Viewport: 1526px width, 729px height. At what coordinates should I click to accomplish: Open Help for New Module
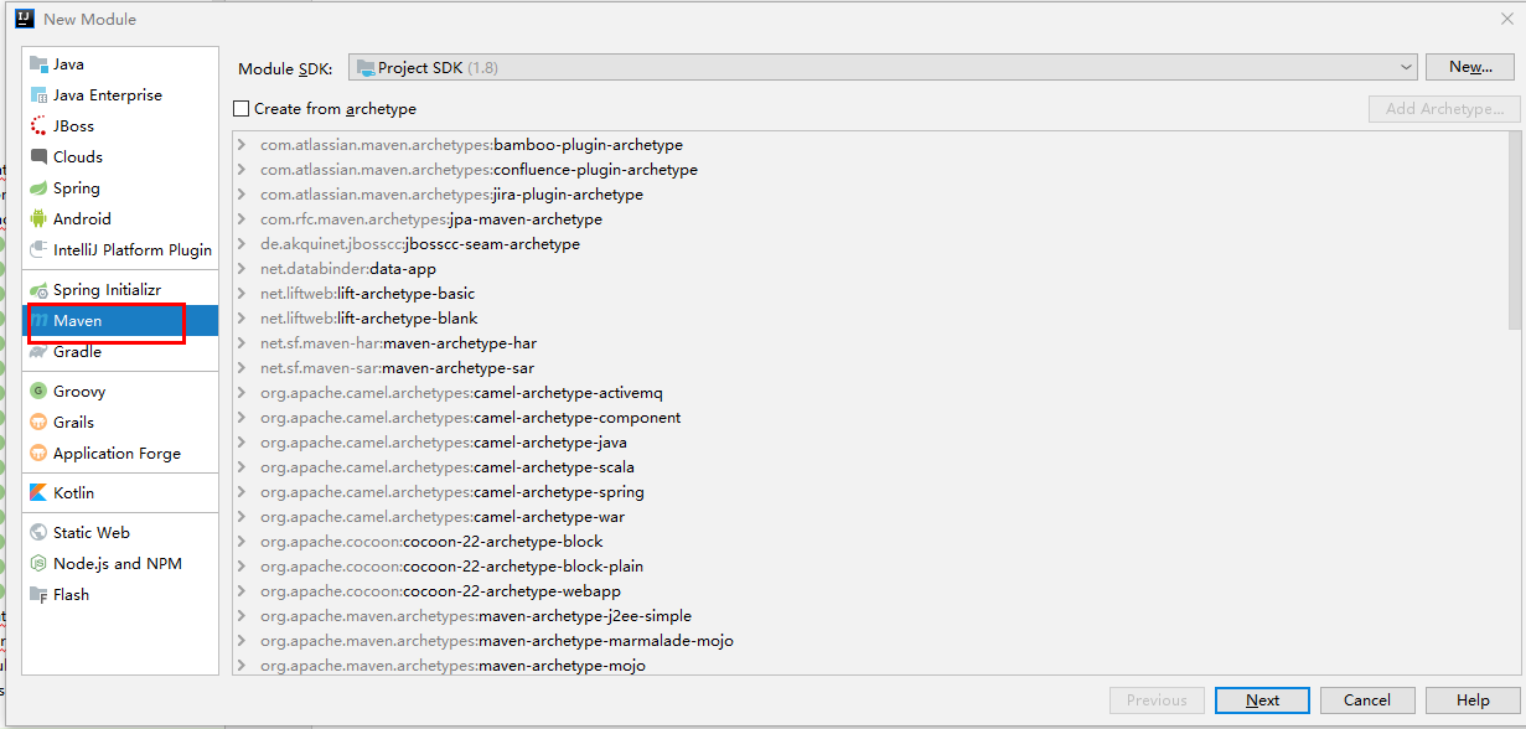tap(1473, 700)
